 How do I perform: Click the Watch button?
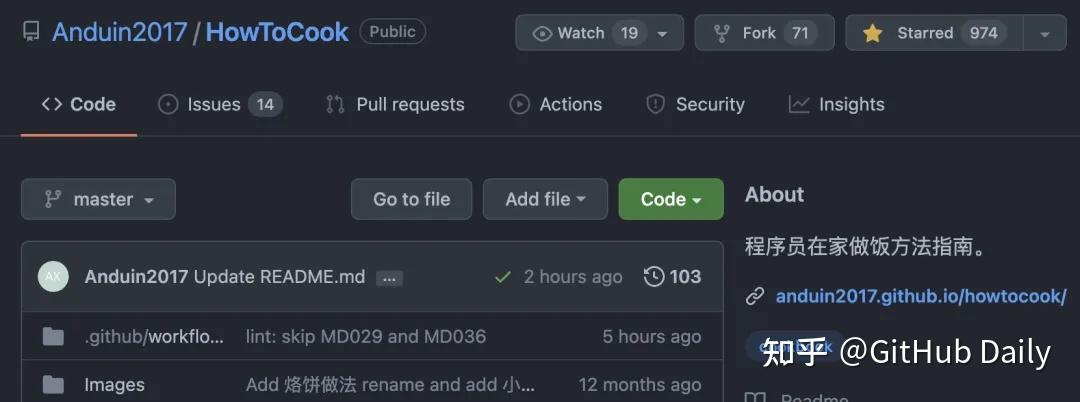(599, 33)
